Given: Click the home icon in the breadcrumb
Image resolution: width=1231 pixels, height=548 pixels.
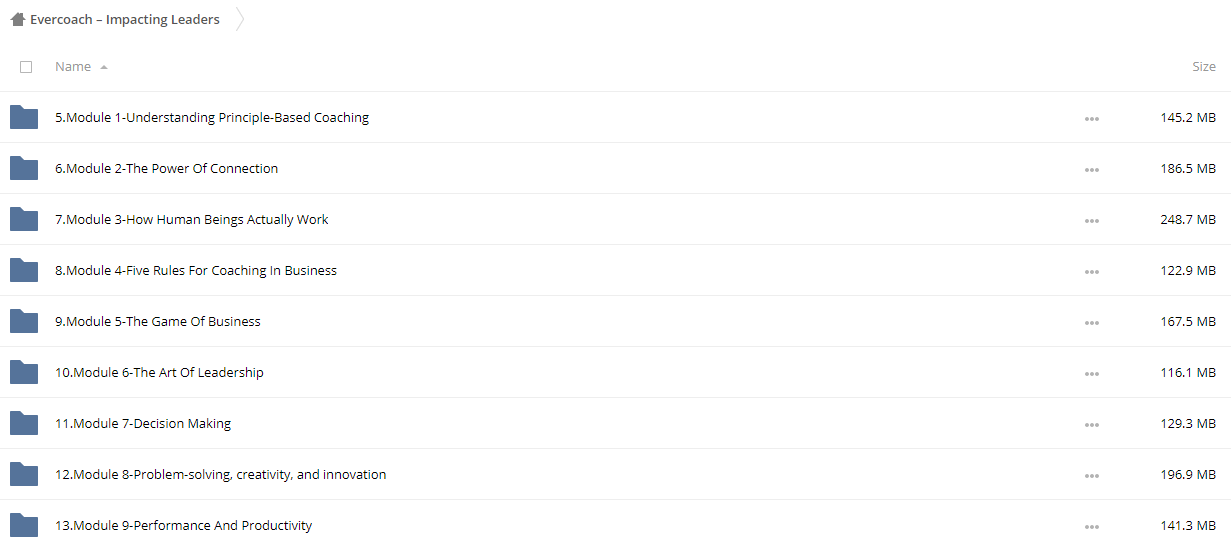Looking at the screenshot, I should click(x=17, y=19).
